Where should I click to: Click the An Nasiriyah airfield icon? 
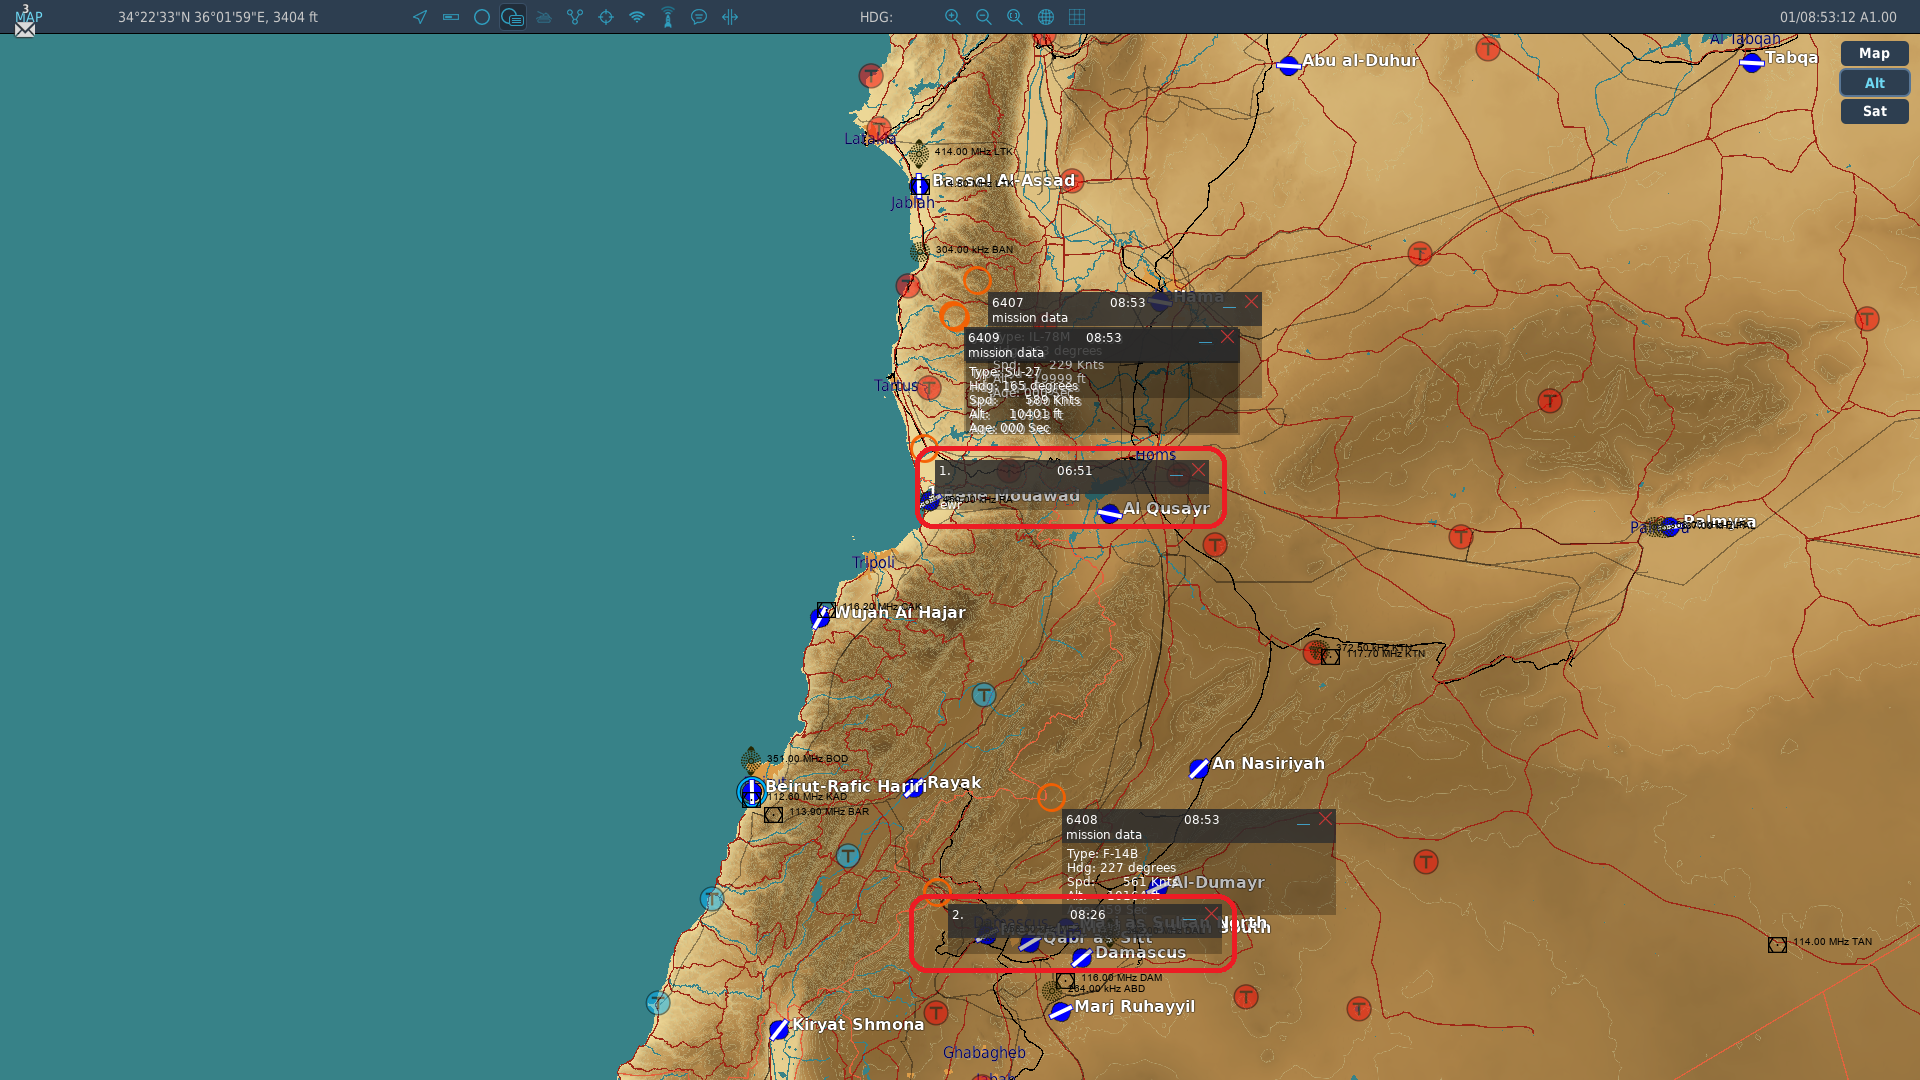pyautogui.click(x=1199, y=769)
